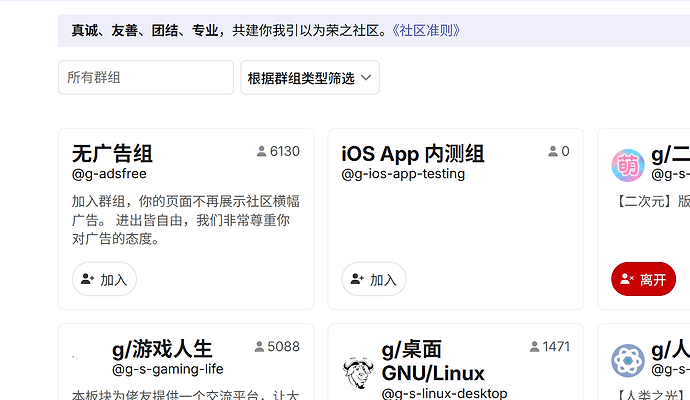Open the iOS App 内测组 title

(x=413, y=154)
